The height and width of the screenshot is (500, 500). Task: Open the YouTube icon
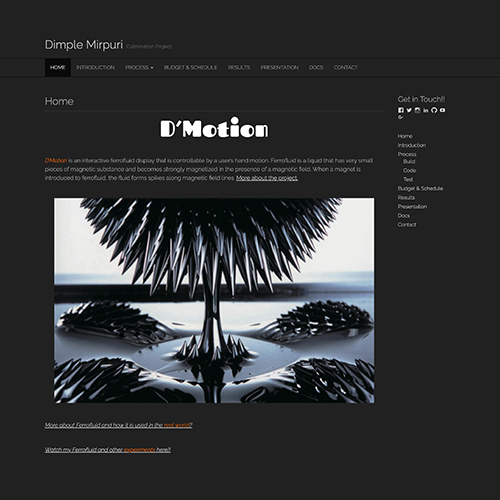coord(442,110)
